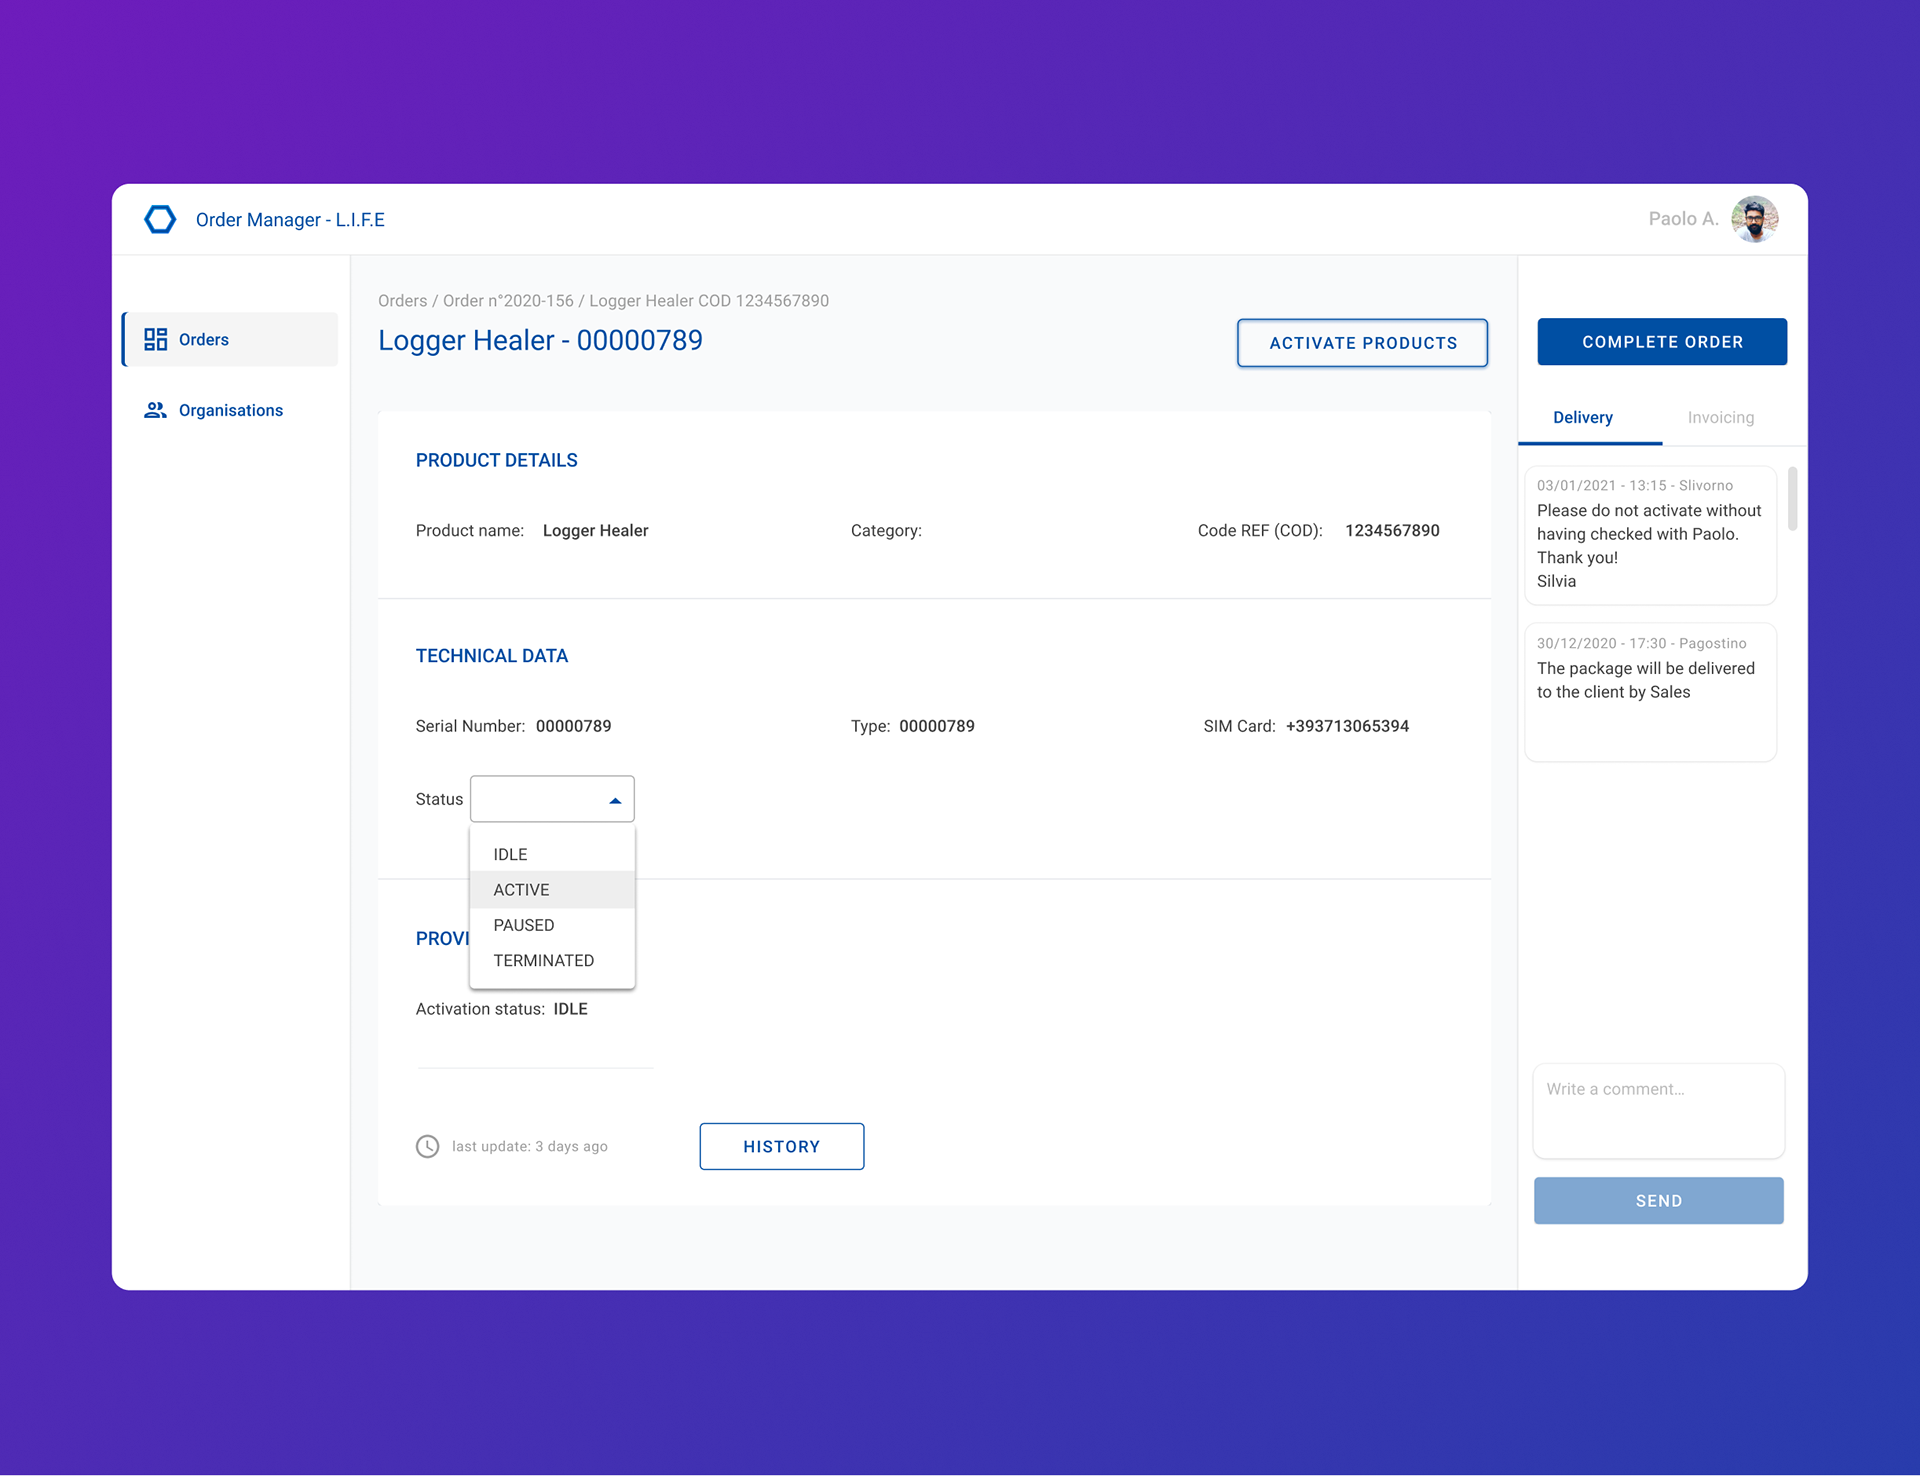Choose TERMINATED status option
The height and width of the screenshot is (1476, 1920).
click(552, 960)
